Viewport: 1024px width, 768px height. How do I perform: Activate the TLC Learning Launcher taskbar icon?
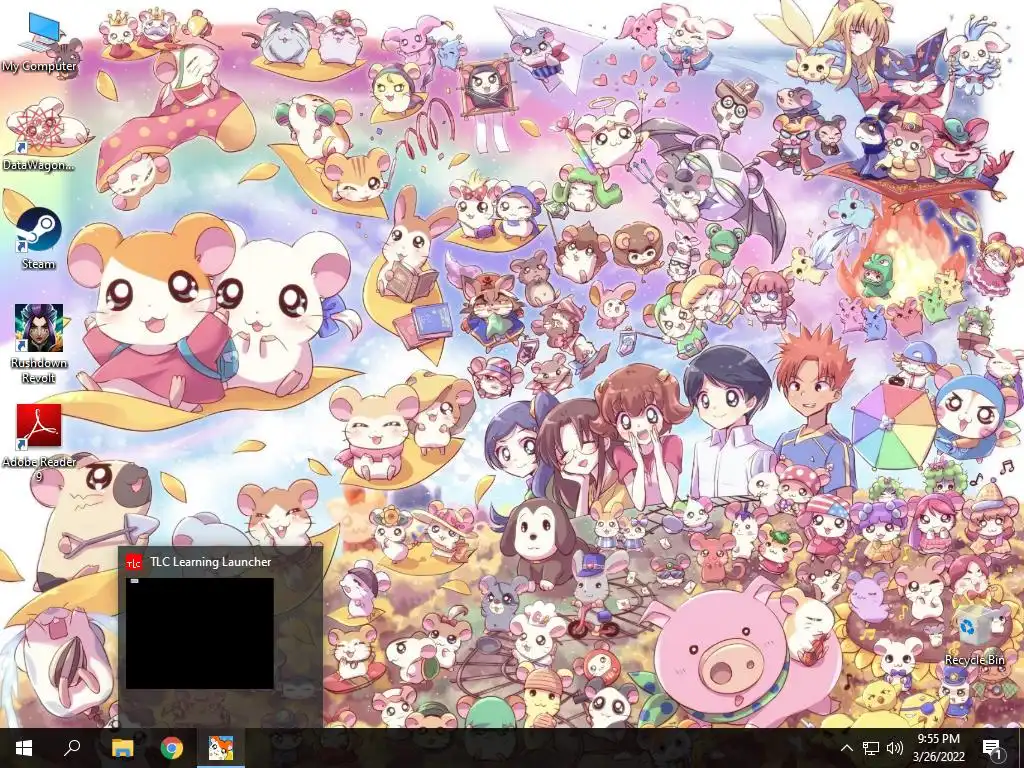pyautogui.click(x=221, y=748)
